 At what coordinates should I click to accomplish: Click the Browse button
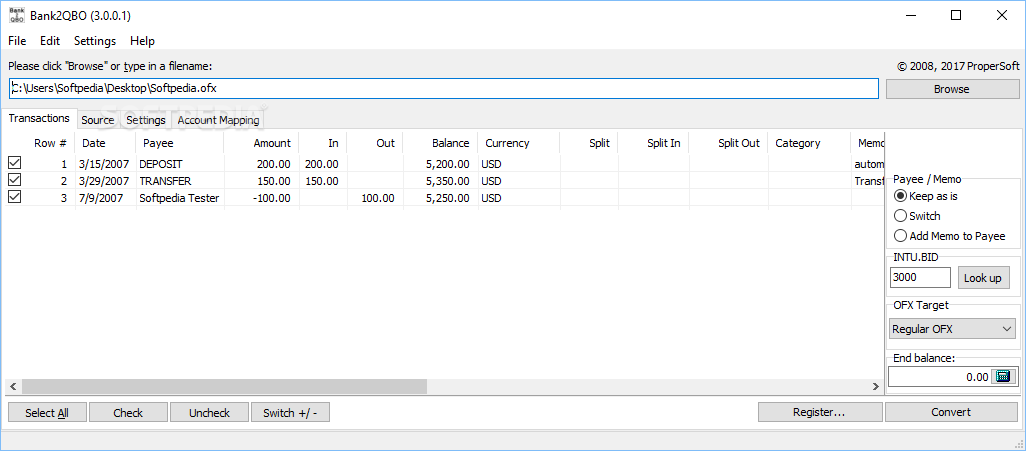pos(952,89)
